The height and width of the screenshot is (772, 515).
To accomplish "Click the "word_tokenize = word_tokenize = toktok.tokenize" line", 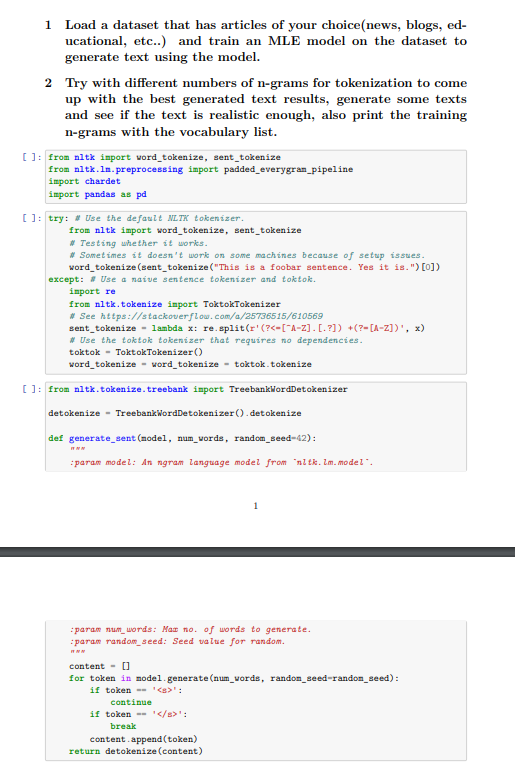I will [x=190, y=364].
